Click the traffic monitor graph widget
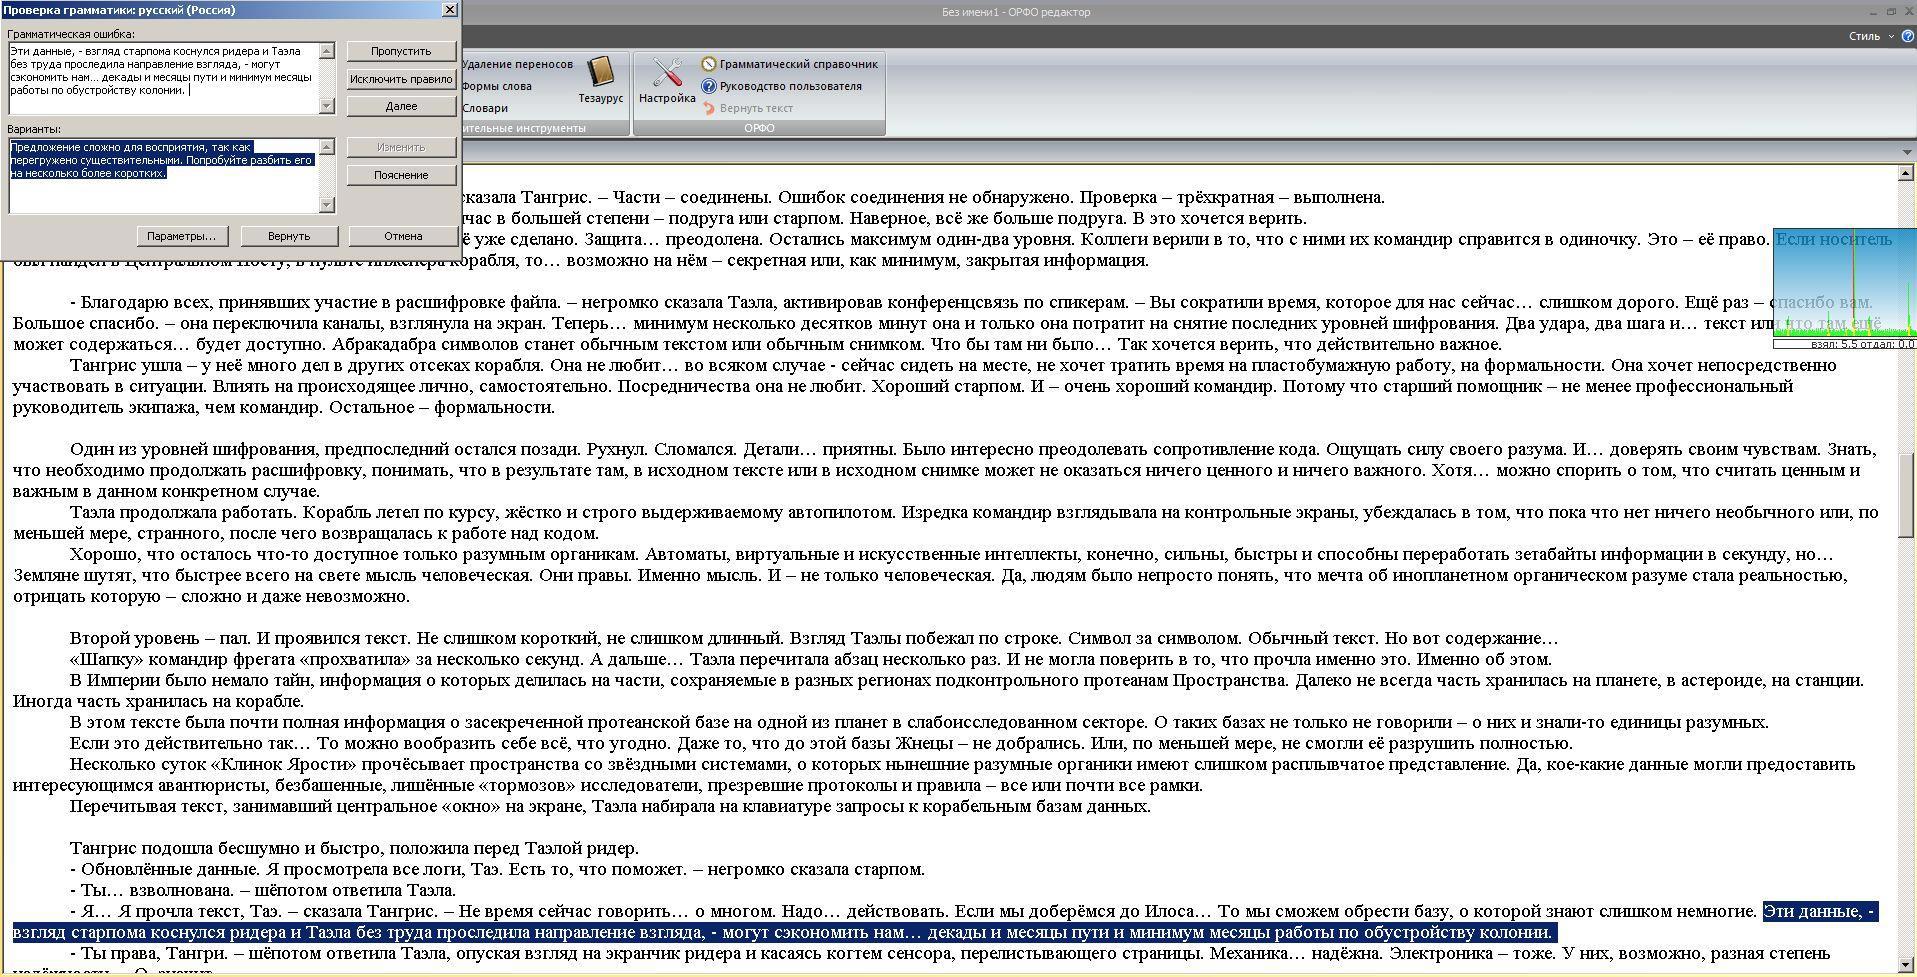Image resolution: width=1917 pixels, height=977 pixels. click(x=1844, y=285)
